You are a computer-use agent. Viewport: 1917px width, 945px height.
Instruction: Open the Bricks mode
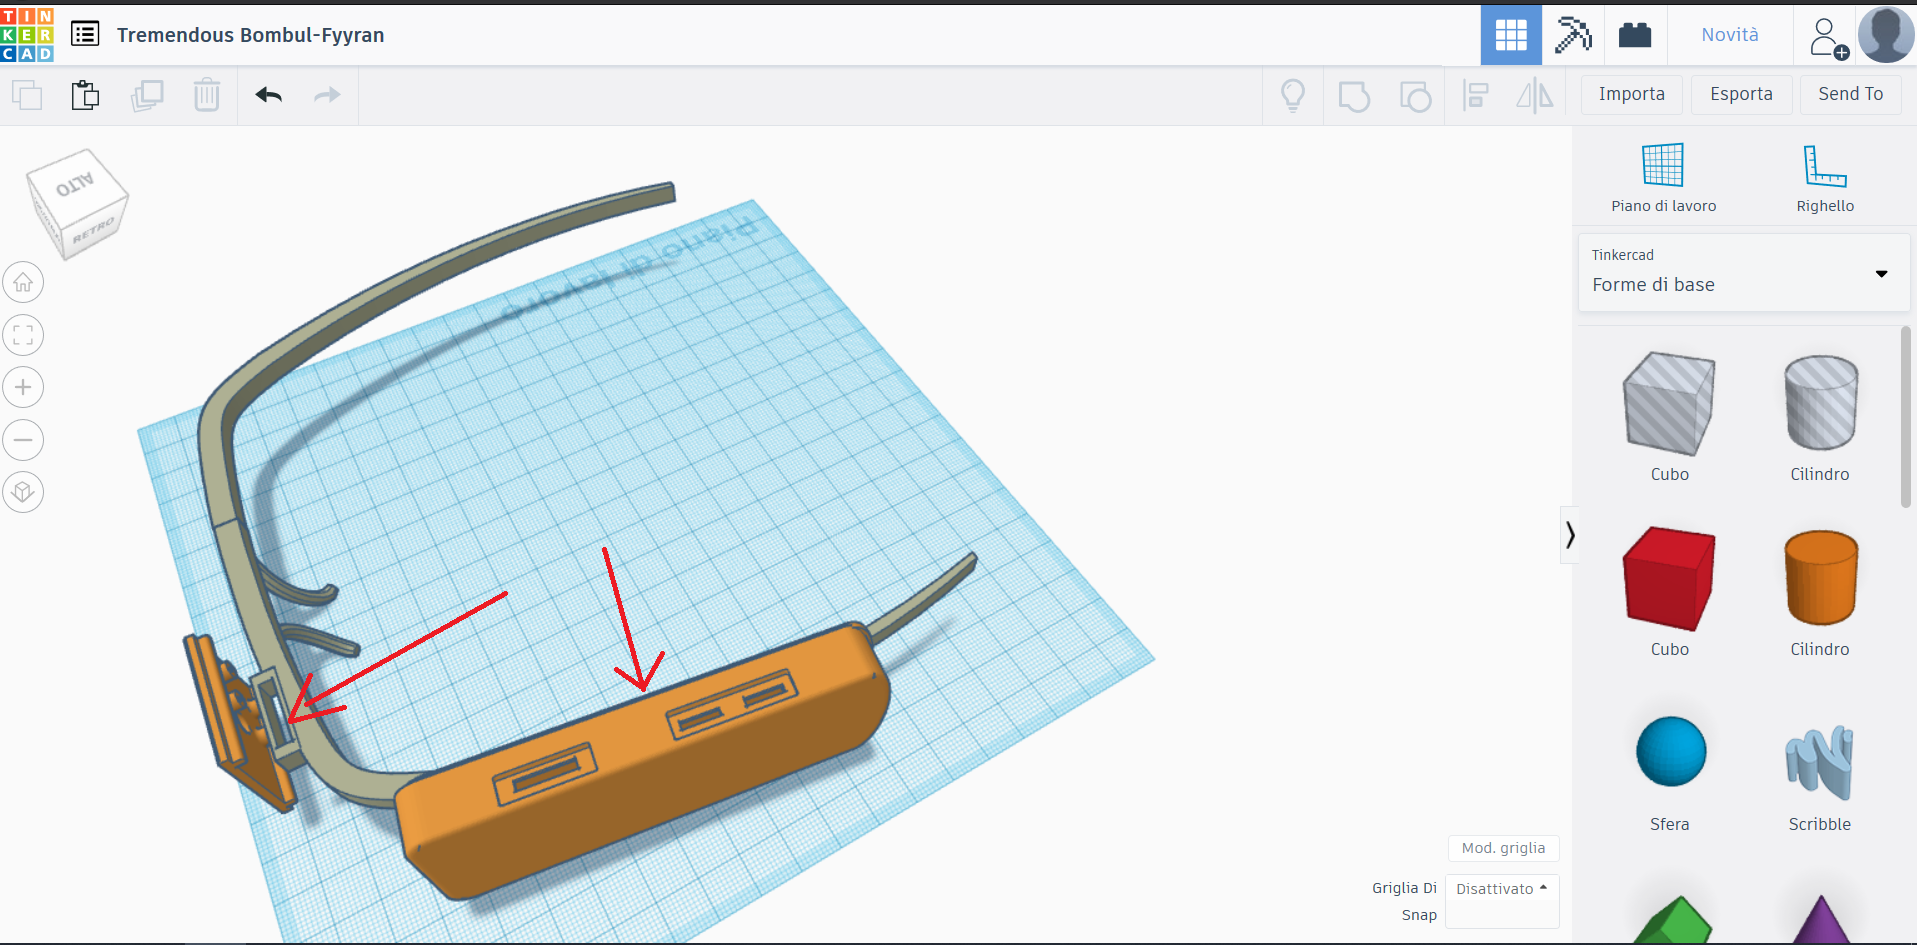pyautogui.click(x=1635, y=35)
